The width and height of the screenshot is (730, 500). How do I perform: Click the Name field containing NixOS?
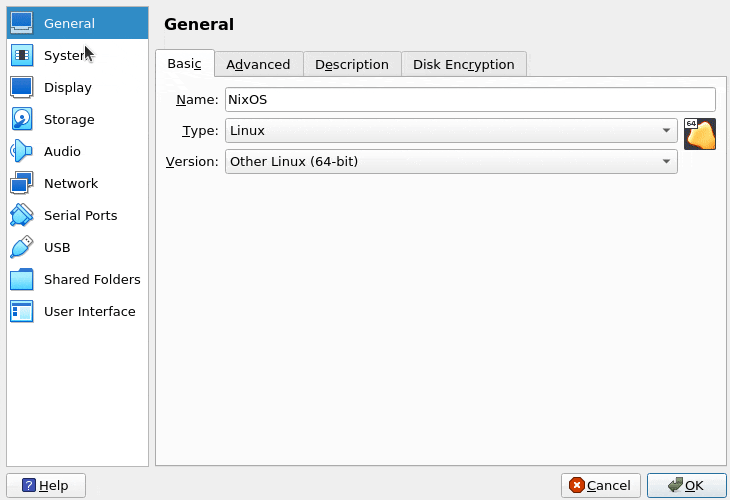tap(470, 100)
